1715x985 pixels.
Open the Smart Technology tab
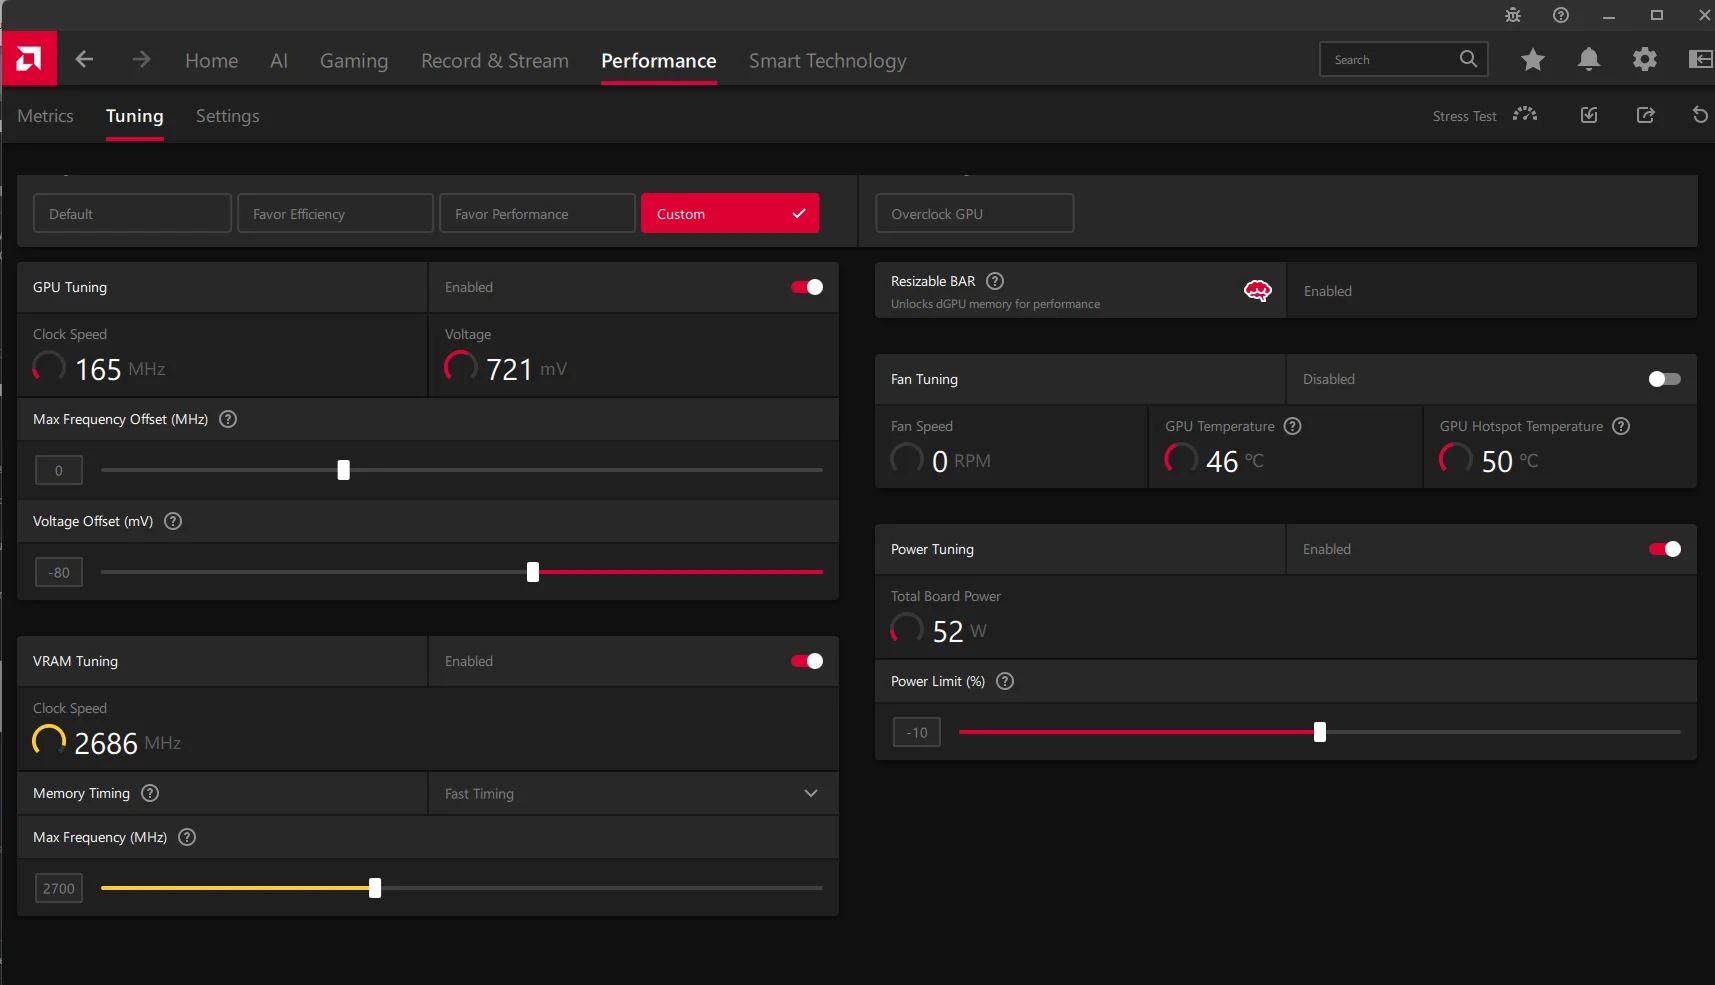[828, 61]
